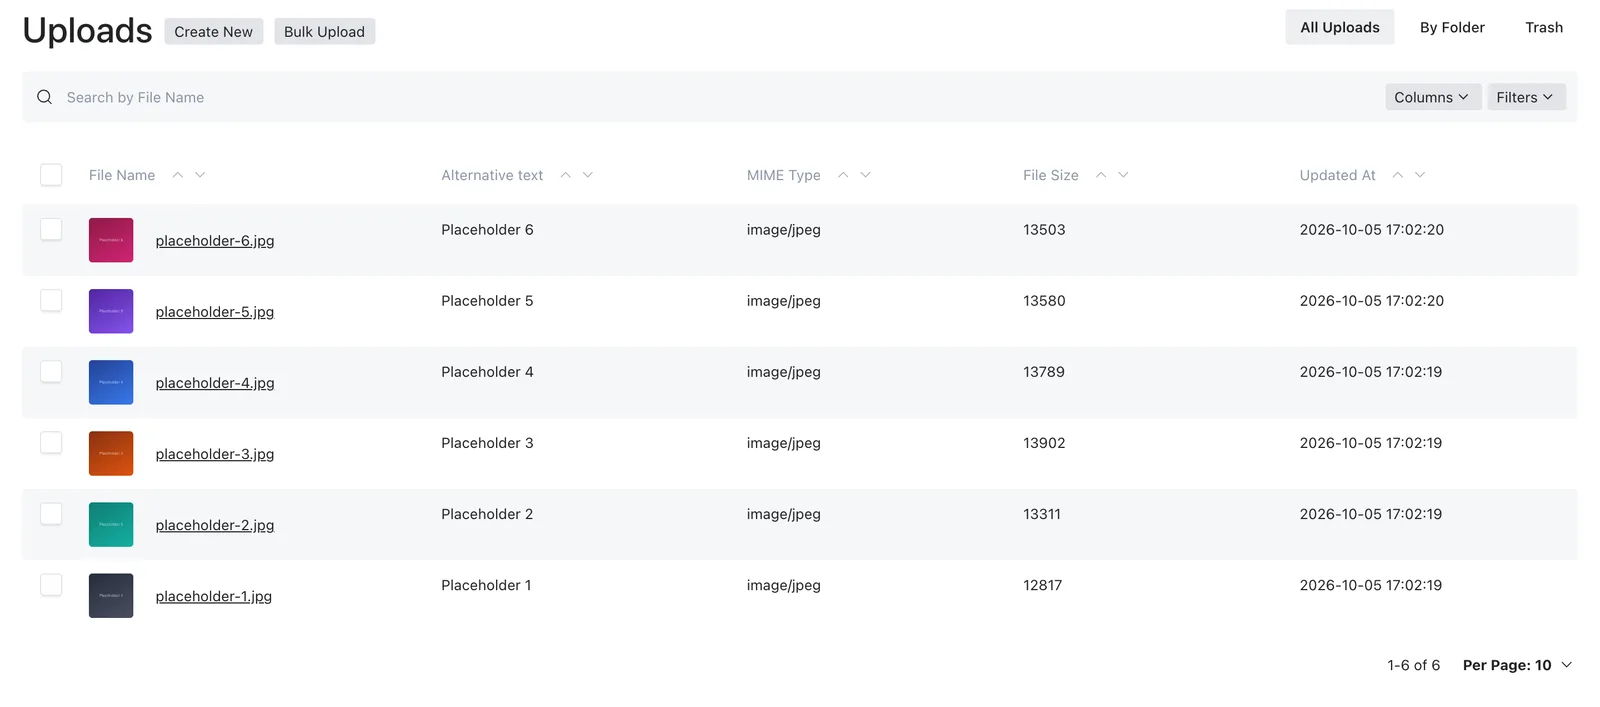Viewport: 1600px width, 707px height.
Task: Click the dark gray placeholder-1 thumbnail
Action: (111, 595)
